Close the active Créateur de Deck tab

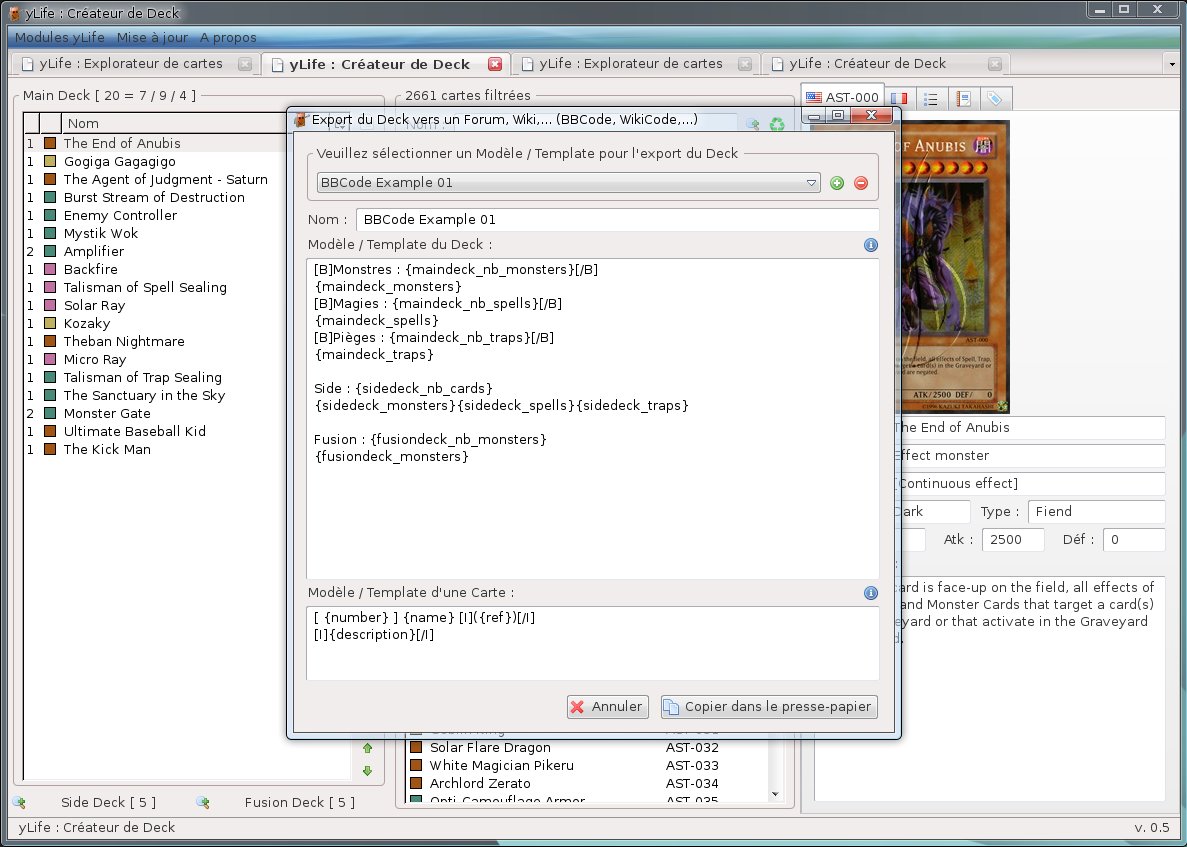coord(495,64)
